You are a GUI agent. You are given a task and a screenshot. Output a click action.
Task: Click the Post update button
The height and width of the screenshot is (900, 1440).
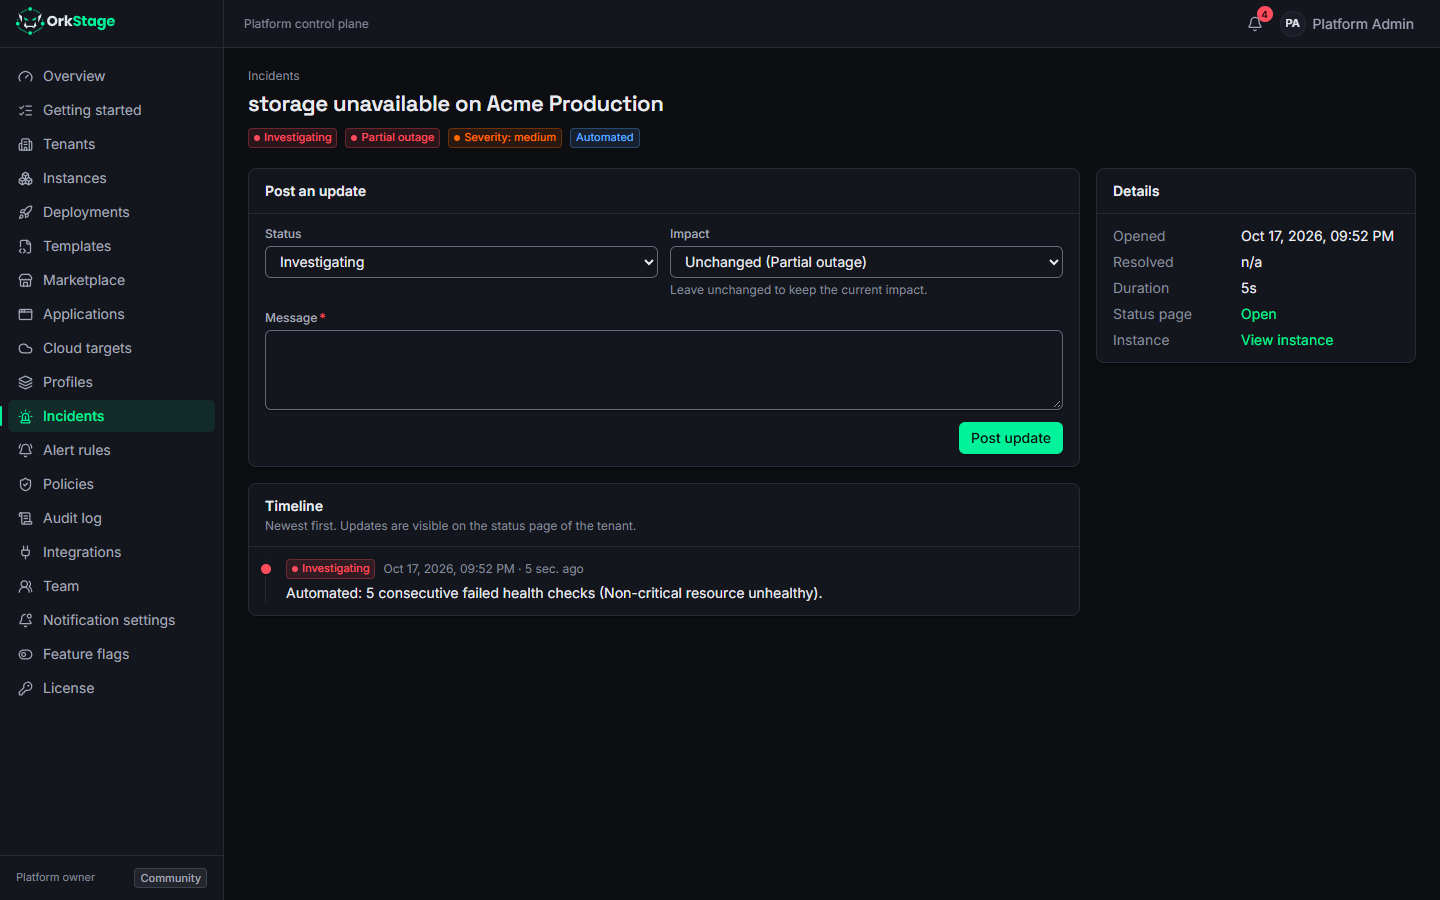click(1010, 438)
